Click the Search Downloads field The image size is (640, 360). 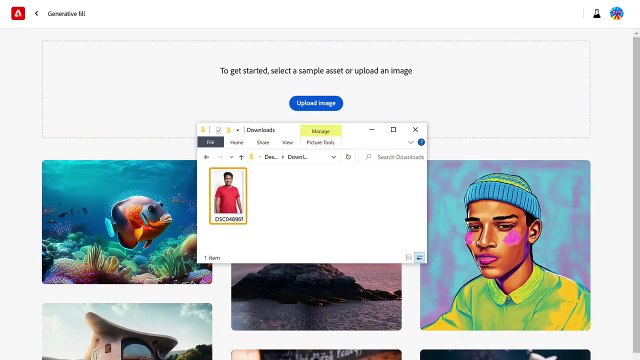point(393,157)
